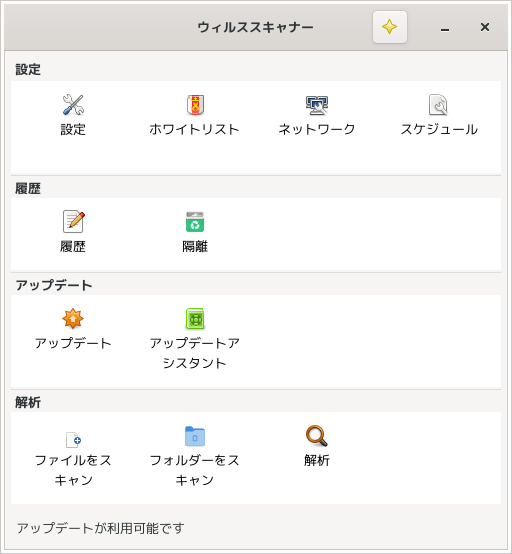Click the yellow star button in title bar
512x554 pixels.
pos(390,27)
